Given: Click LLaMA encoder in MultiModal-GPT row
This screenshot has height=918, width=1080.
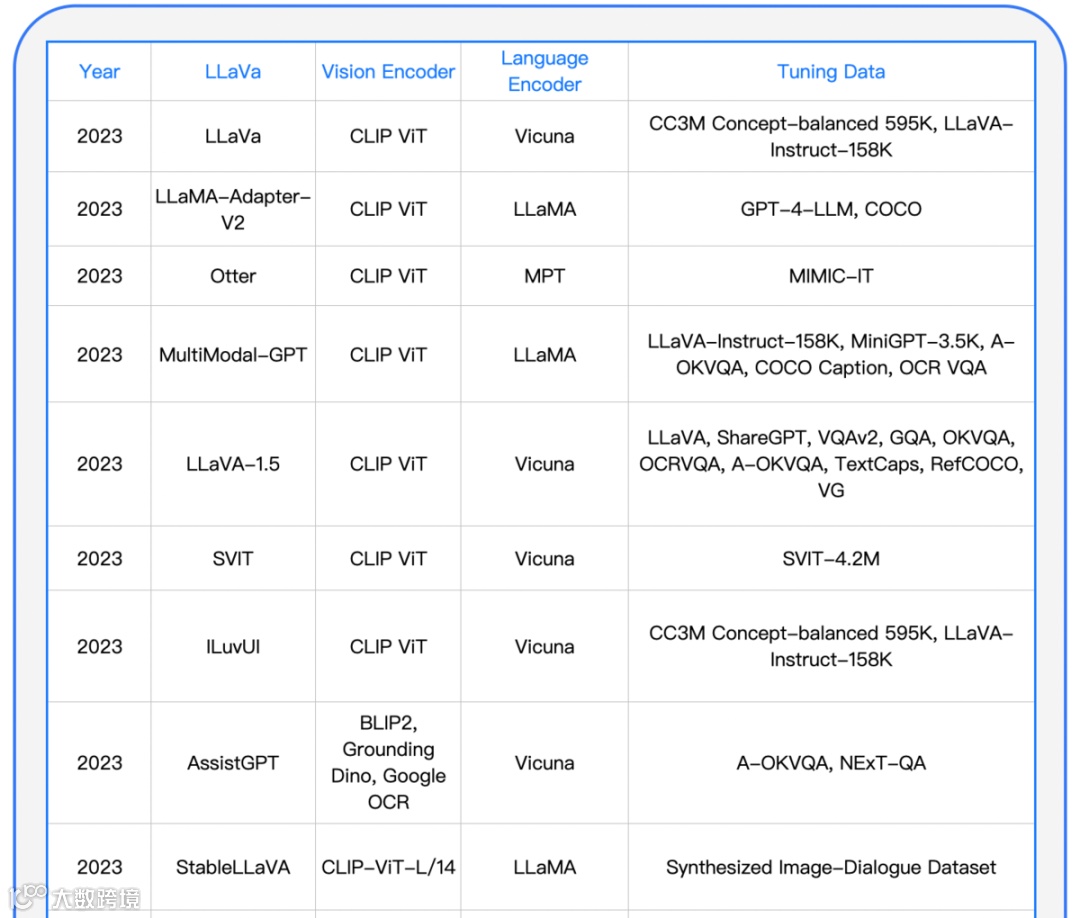Looking at the screenshot, I should coord(544,355).
